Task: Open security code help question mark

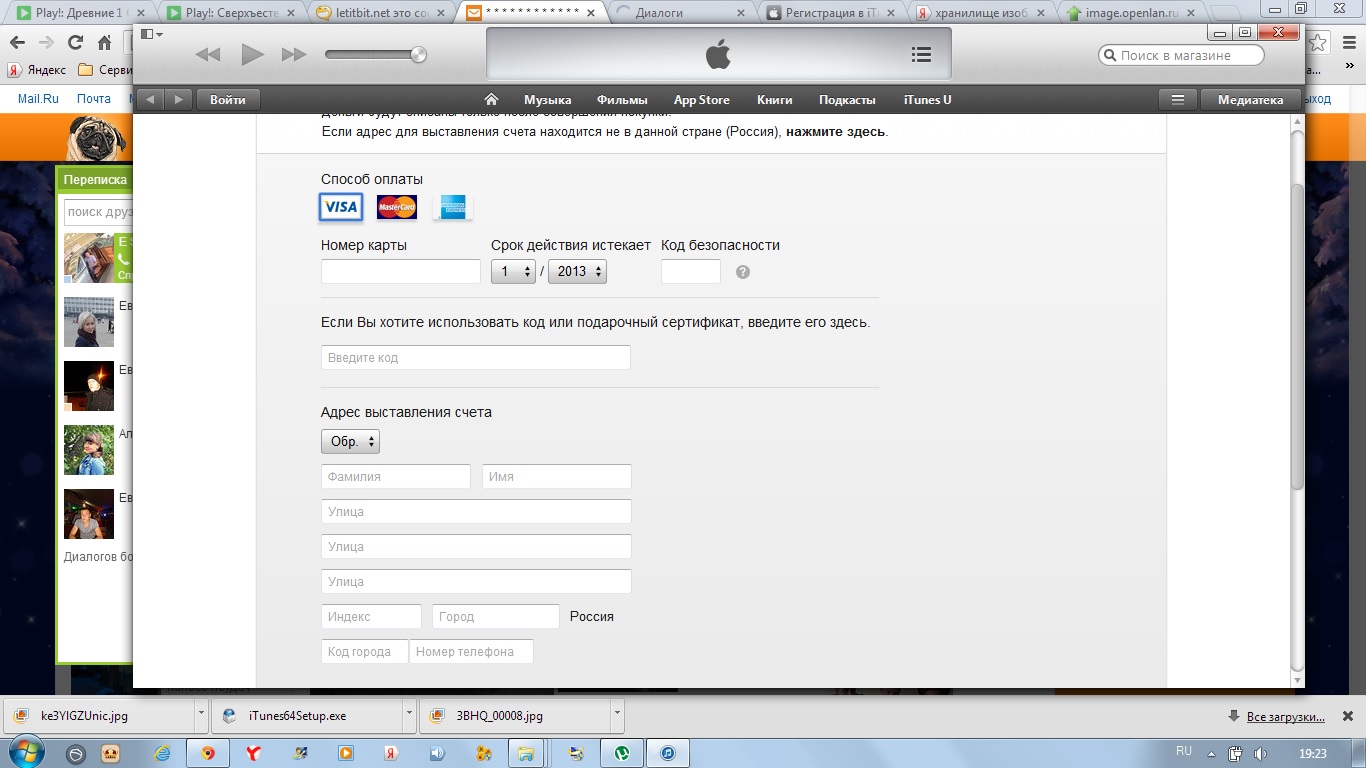Action: pos(743,272)
